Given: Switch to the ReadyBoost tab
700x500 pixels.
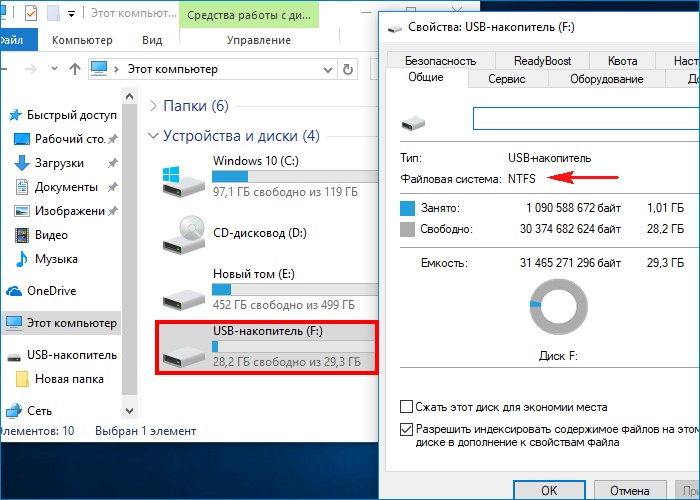Looking at the screenshot, I should pyautogui.click(x=542, y=60).
